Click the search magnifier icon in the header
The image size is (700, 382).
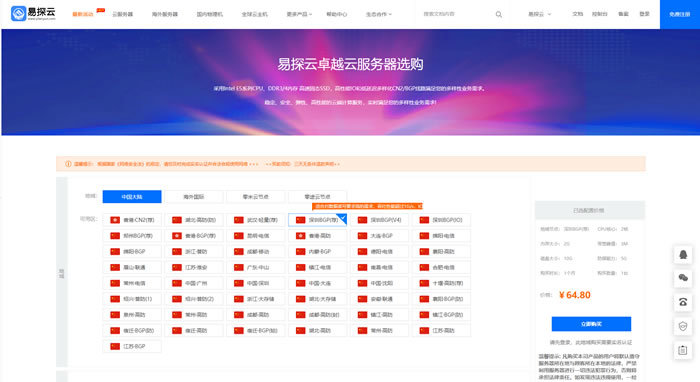(499, 14)
